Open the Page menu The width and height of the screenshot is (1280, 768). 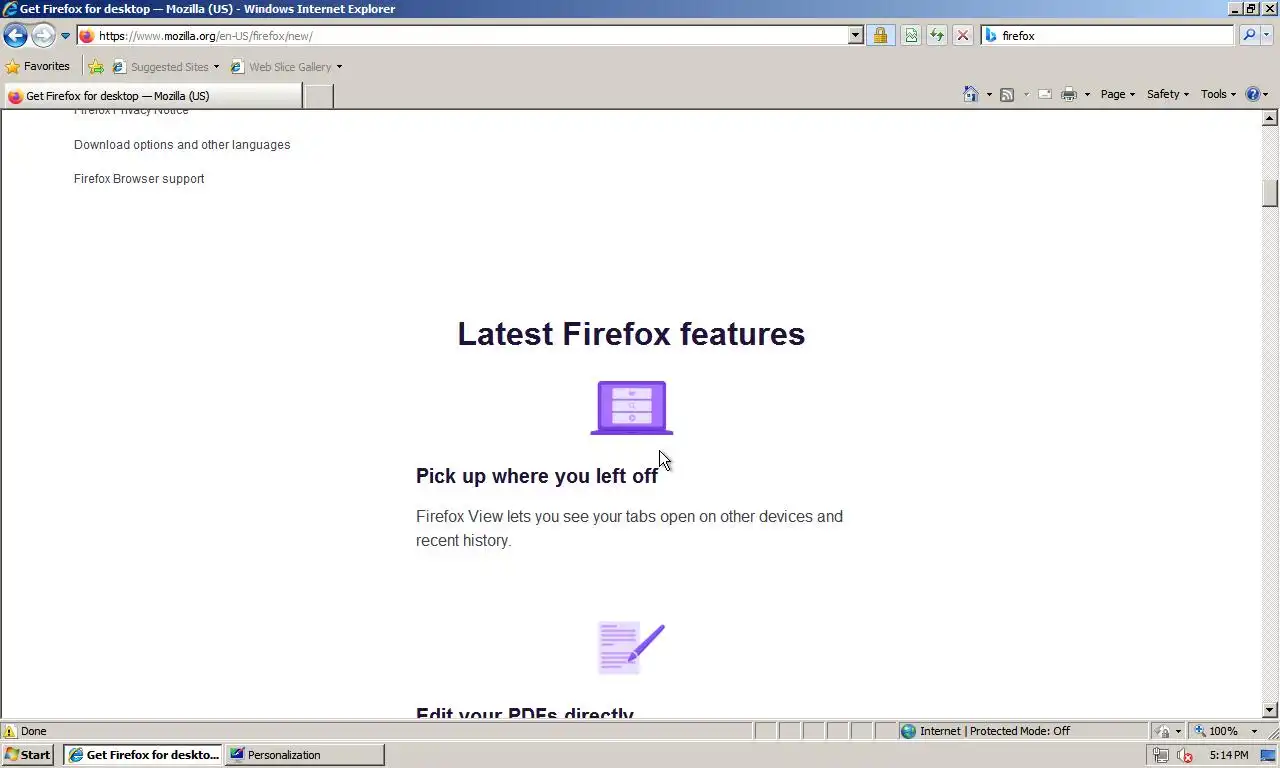pyautogui.click(x=1118, y=94)
